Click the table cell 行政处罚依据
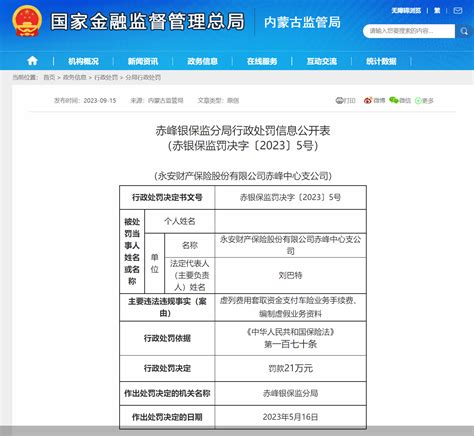This screenshot has height=436, width=474. [x=167, y=338]
